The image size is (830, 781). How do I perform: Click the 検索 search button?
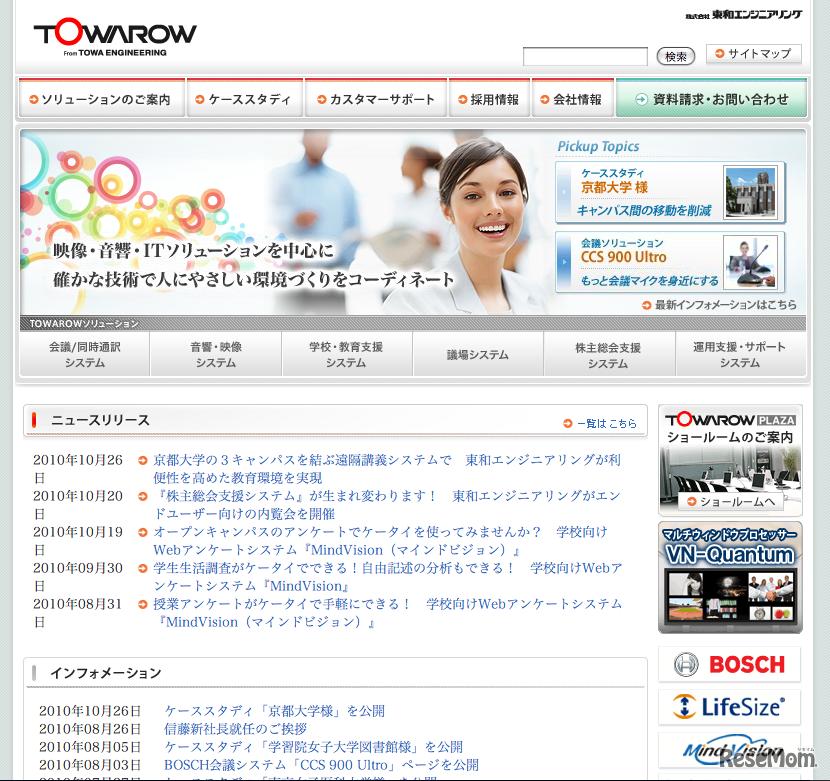675,57
